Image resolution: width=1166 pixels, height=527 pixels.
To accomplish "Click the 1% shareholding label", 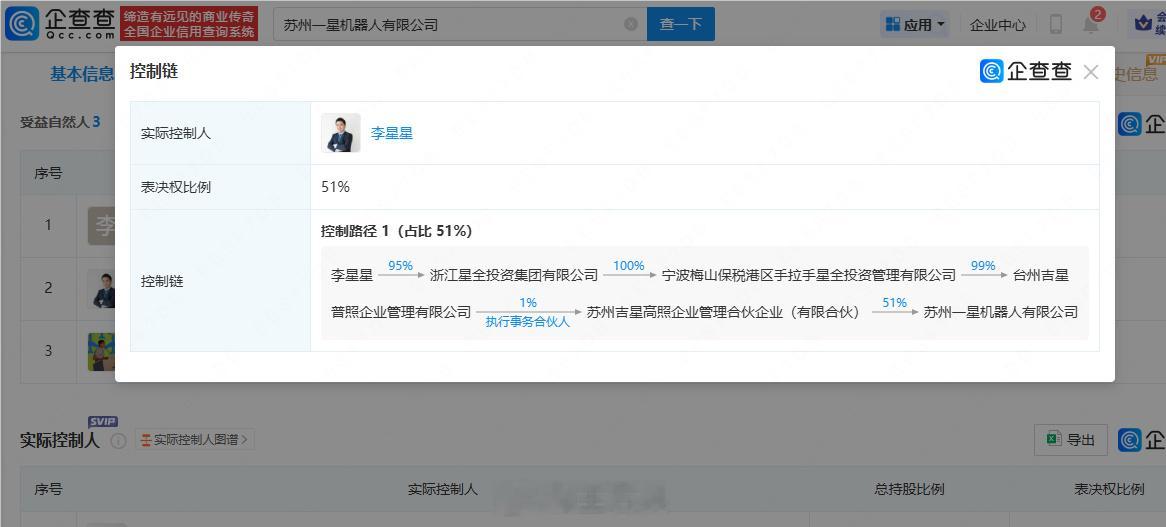I will click(x=528, y=303).
